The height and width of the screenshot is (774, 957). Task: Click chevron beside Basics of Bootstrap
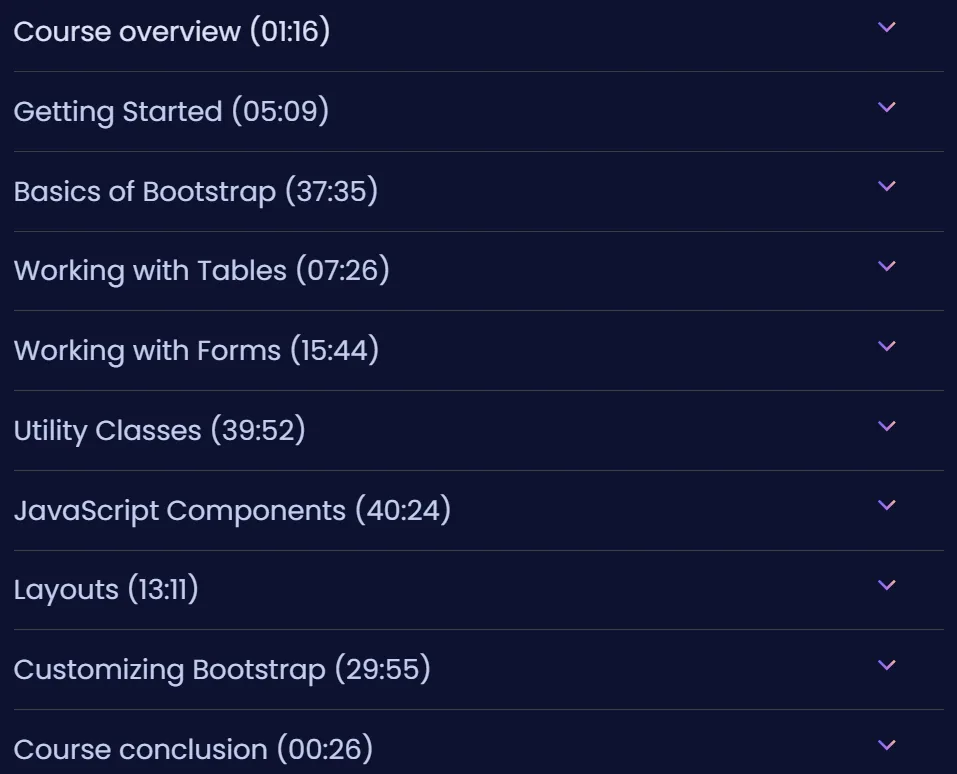(x=886, y=186)
